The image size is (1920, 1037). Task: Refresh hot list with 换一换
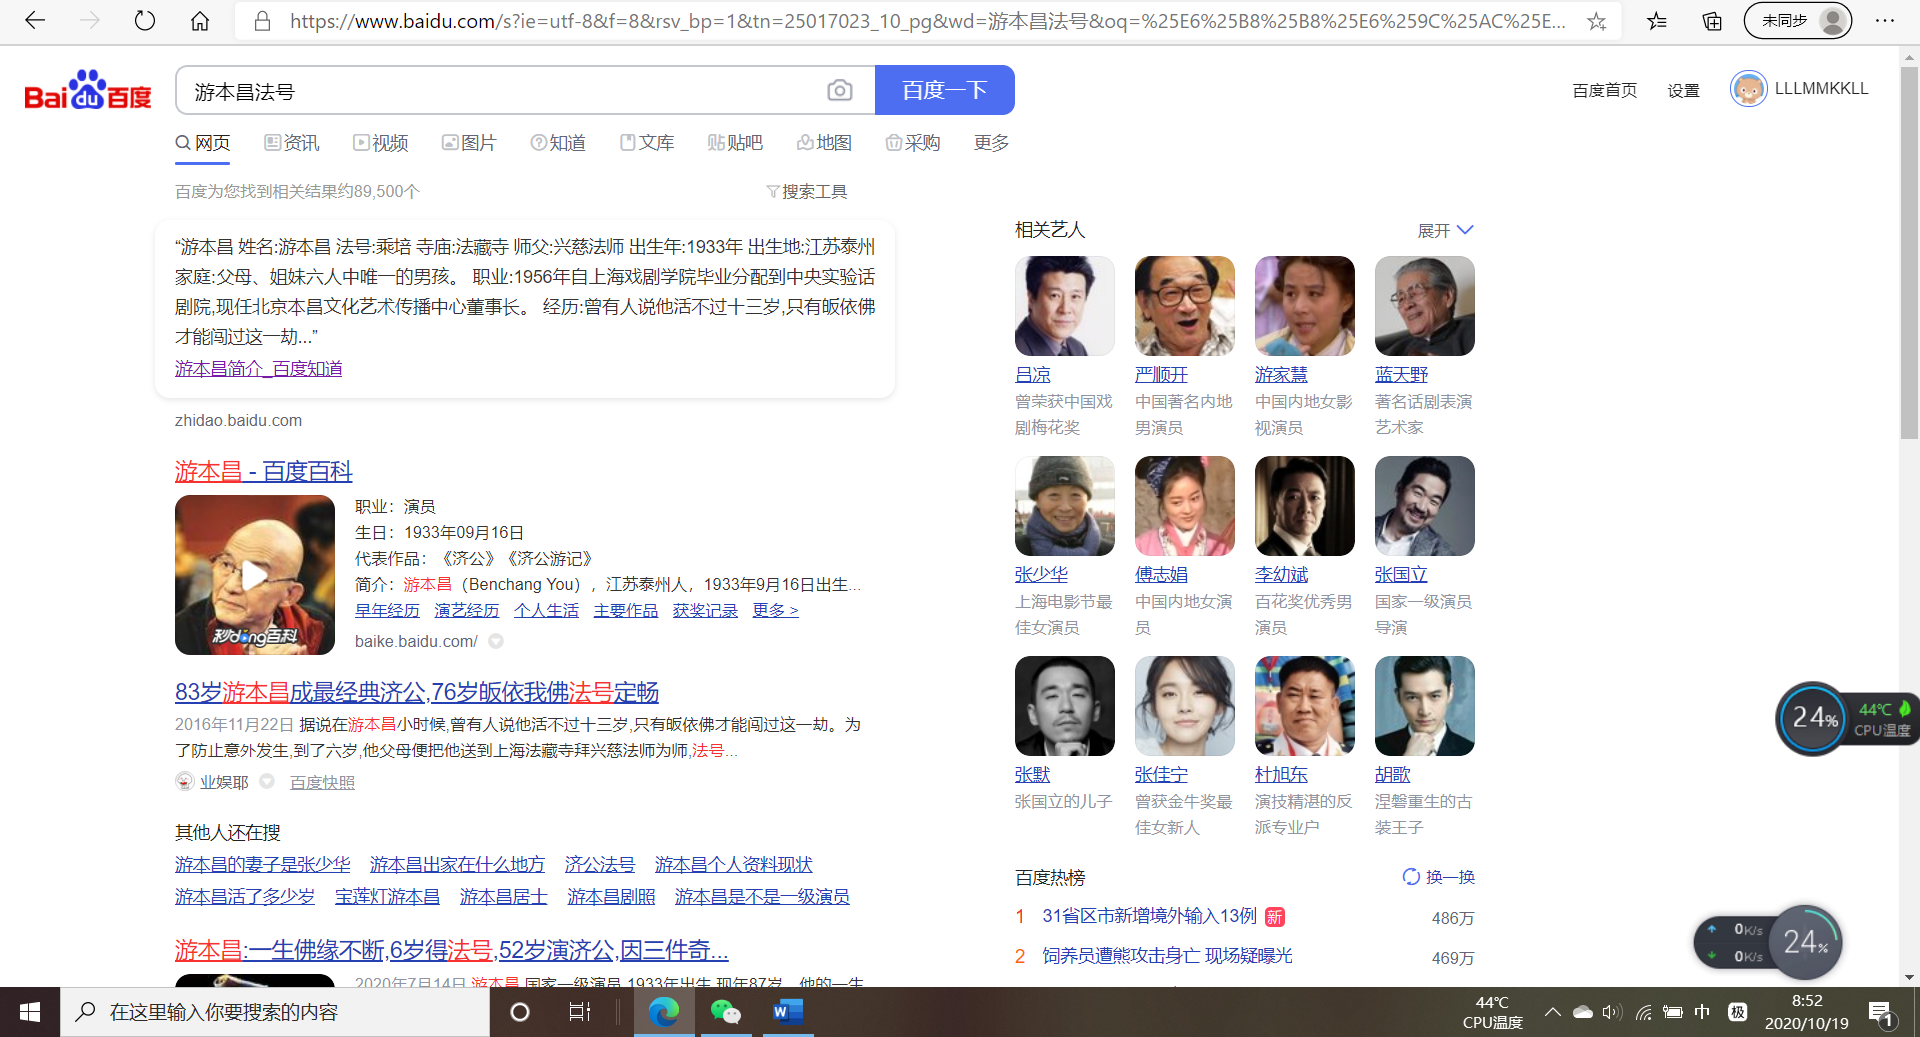pos(1439,877)
